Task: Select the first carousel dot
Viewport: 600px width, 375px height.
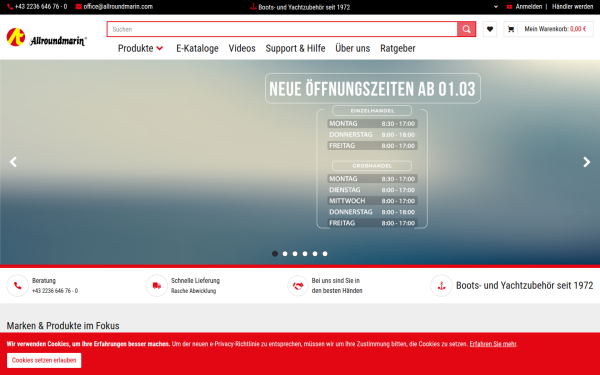Action: [275, 254]
